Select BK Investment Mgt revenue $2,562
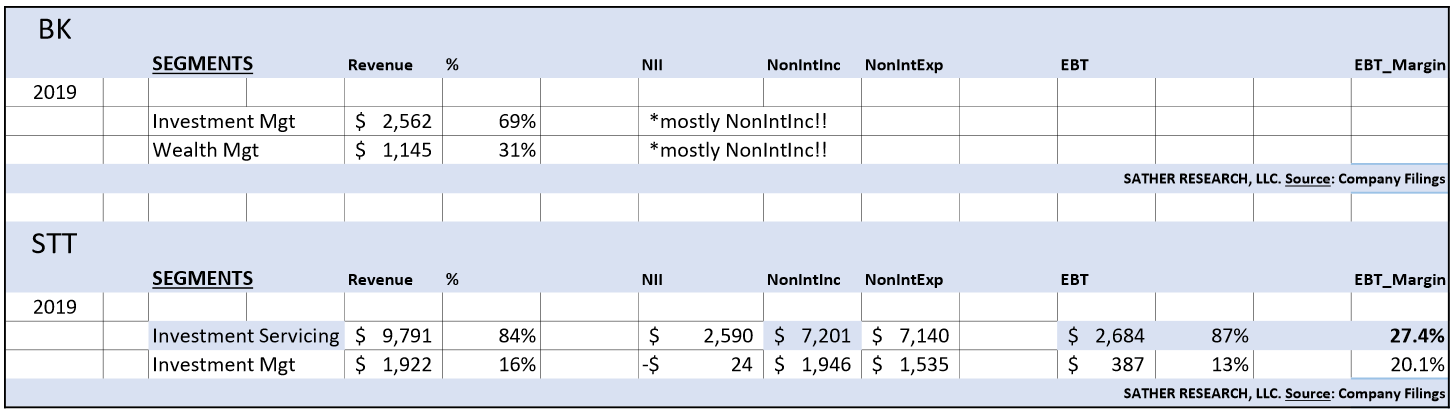Image resolution: width=1454 pixels, height=413 pixels. point(393,122)
